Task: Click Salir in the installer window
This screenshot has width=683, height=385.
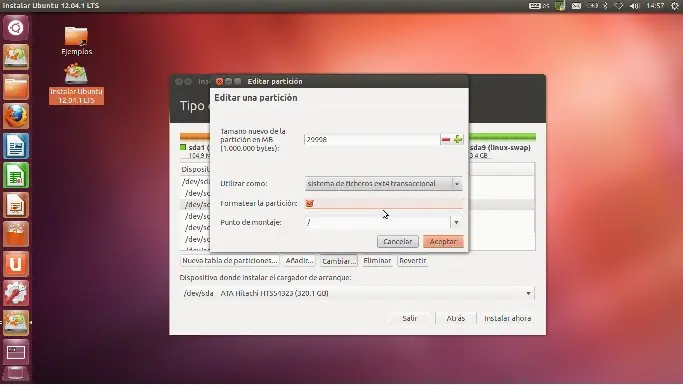Action: (x=409, y=318)
